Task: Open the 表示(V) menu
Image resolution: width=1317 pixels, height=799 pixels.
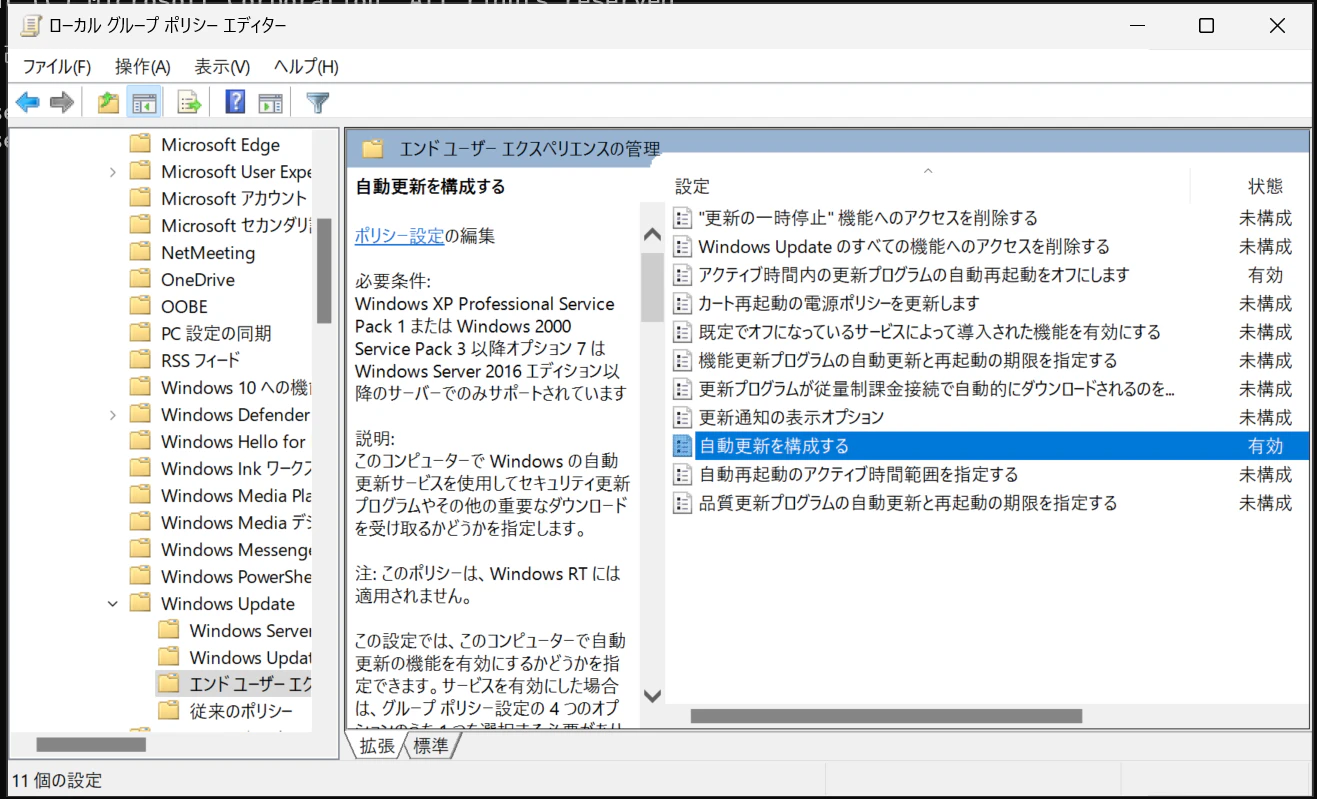Action: [222, 67]
